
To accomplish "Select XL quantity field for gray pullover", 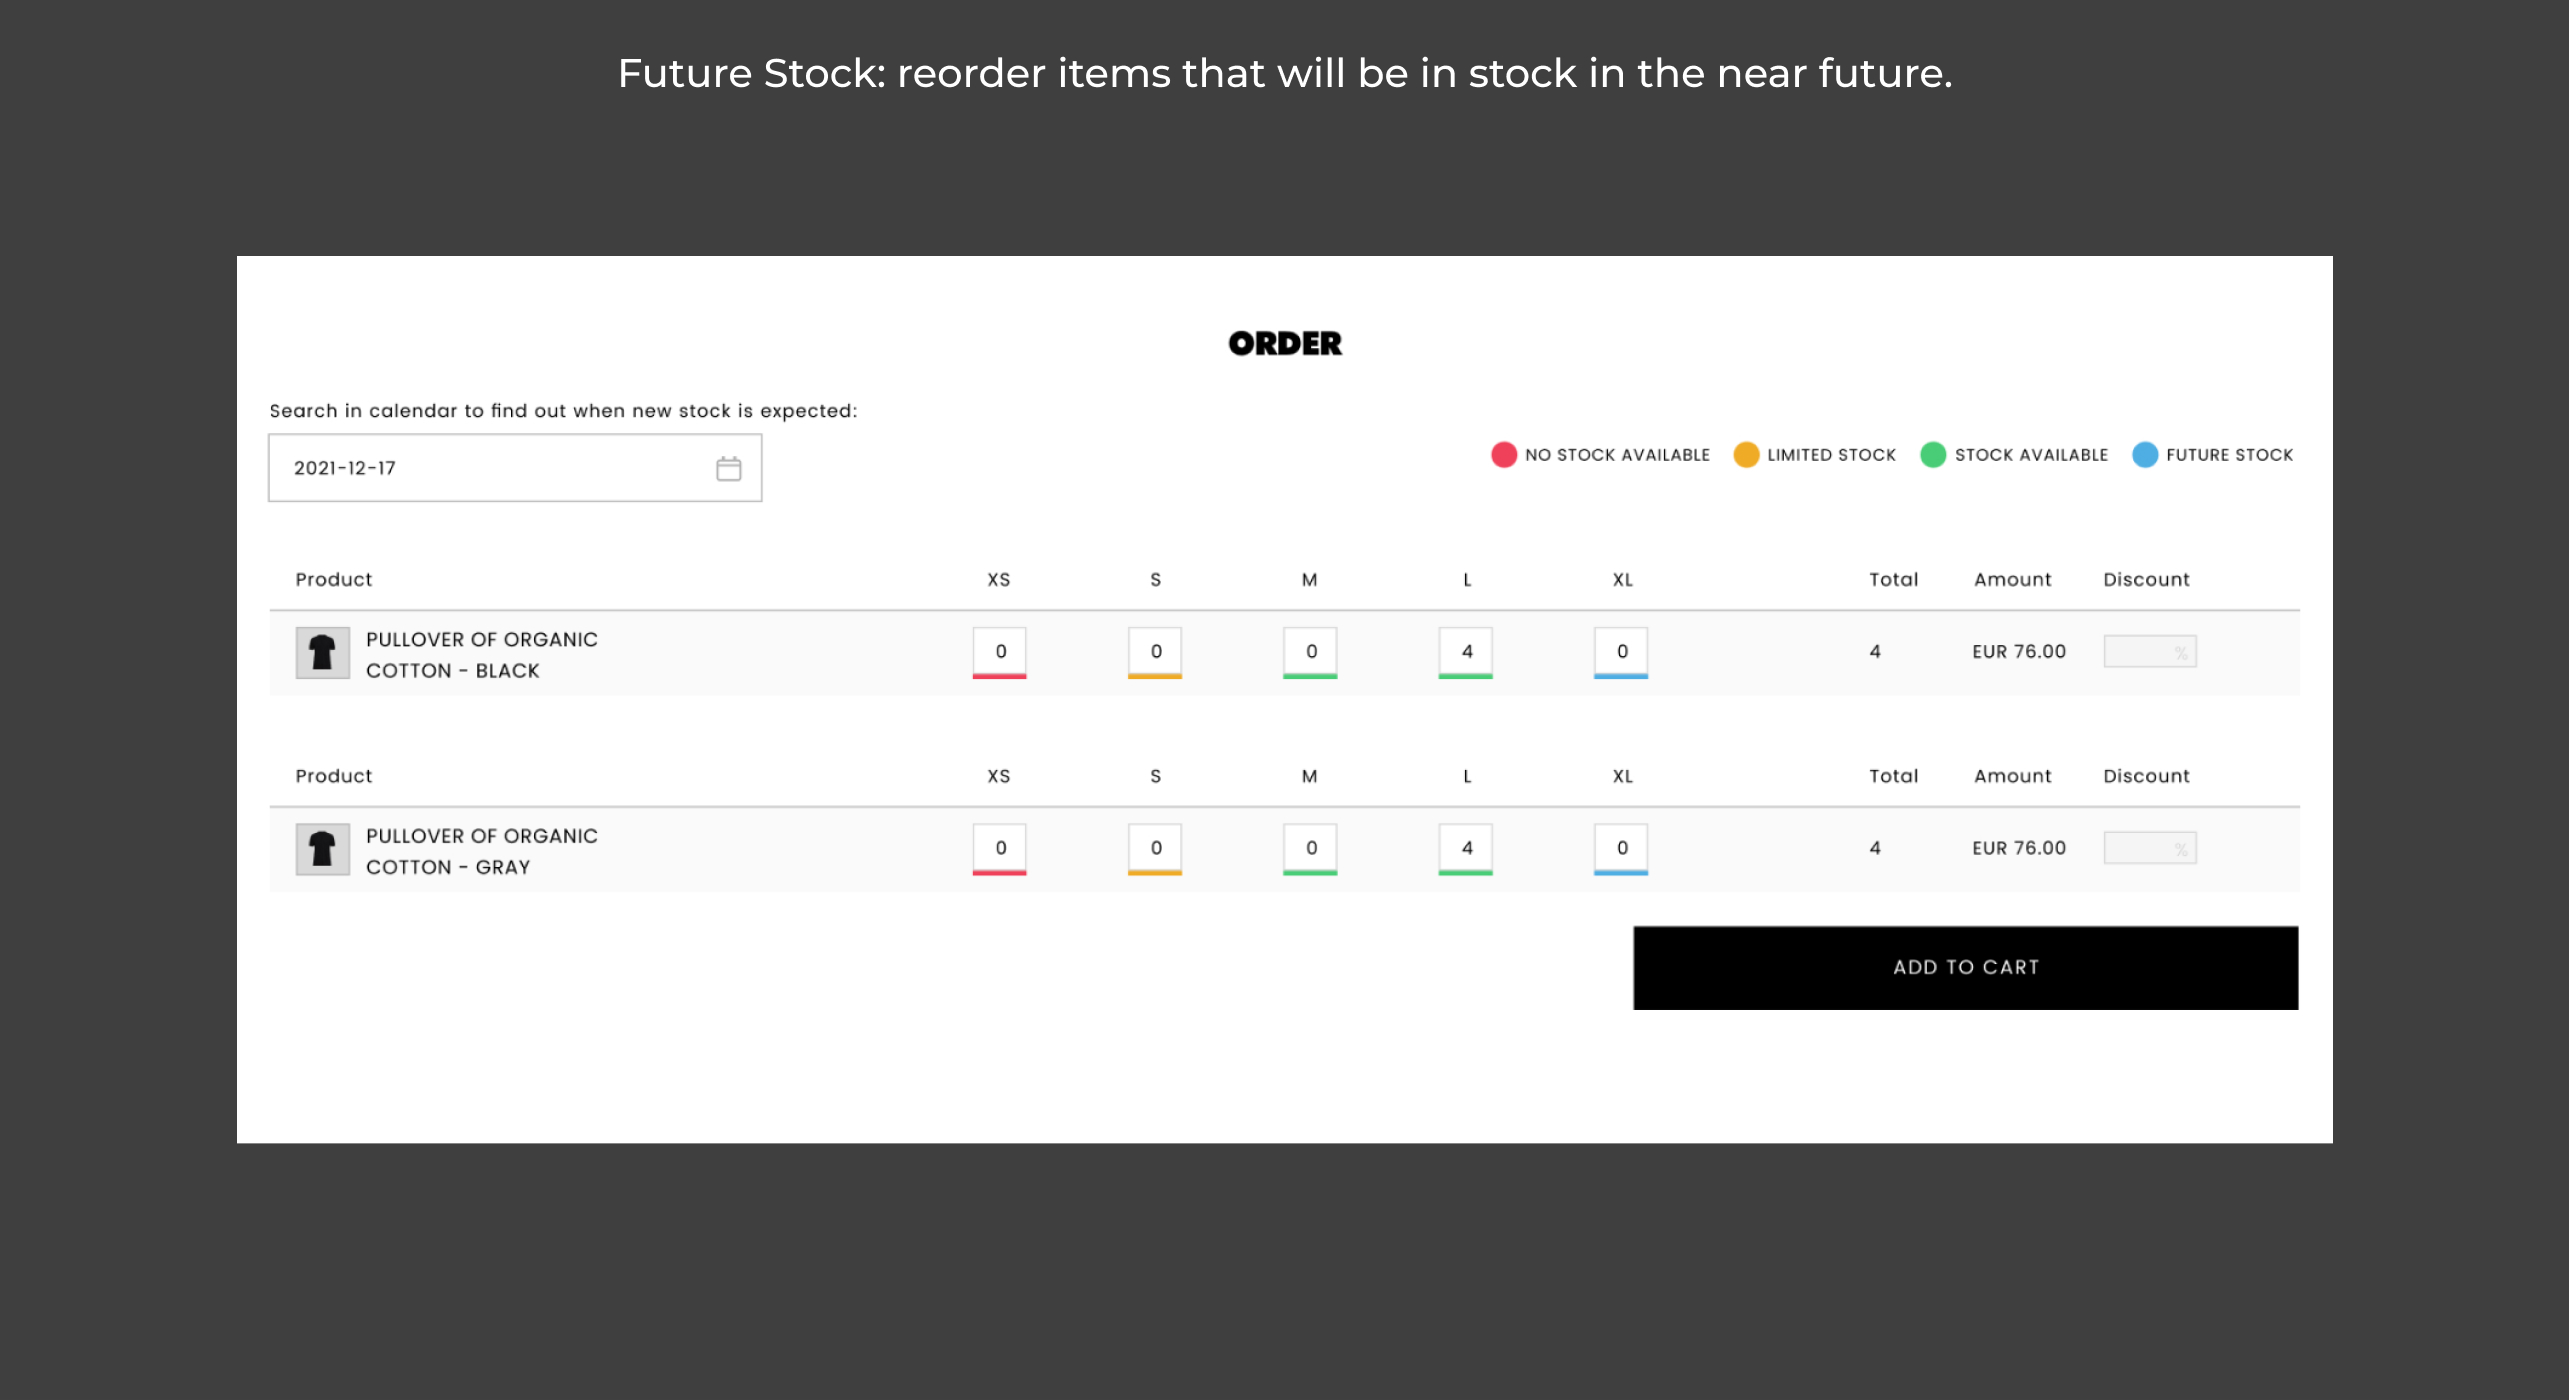I will pos(1621,849).
